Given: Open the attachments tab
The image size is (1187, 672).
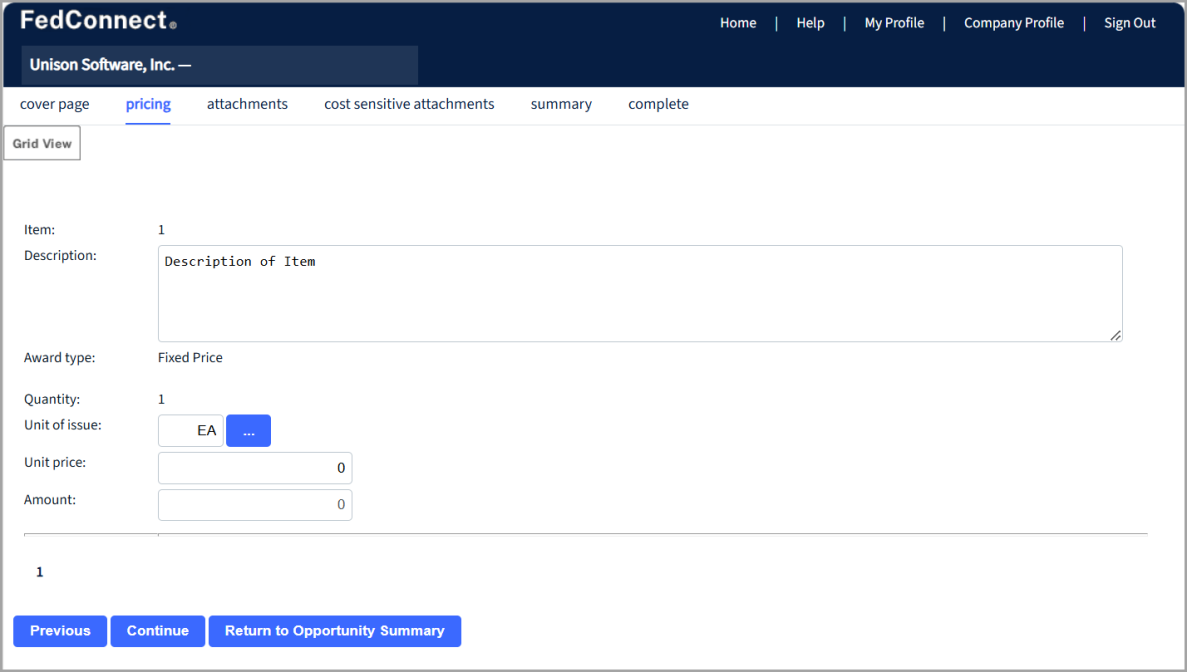Looking at the screenshot, I should [248, 104].
